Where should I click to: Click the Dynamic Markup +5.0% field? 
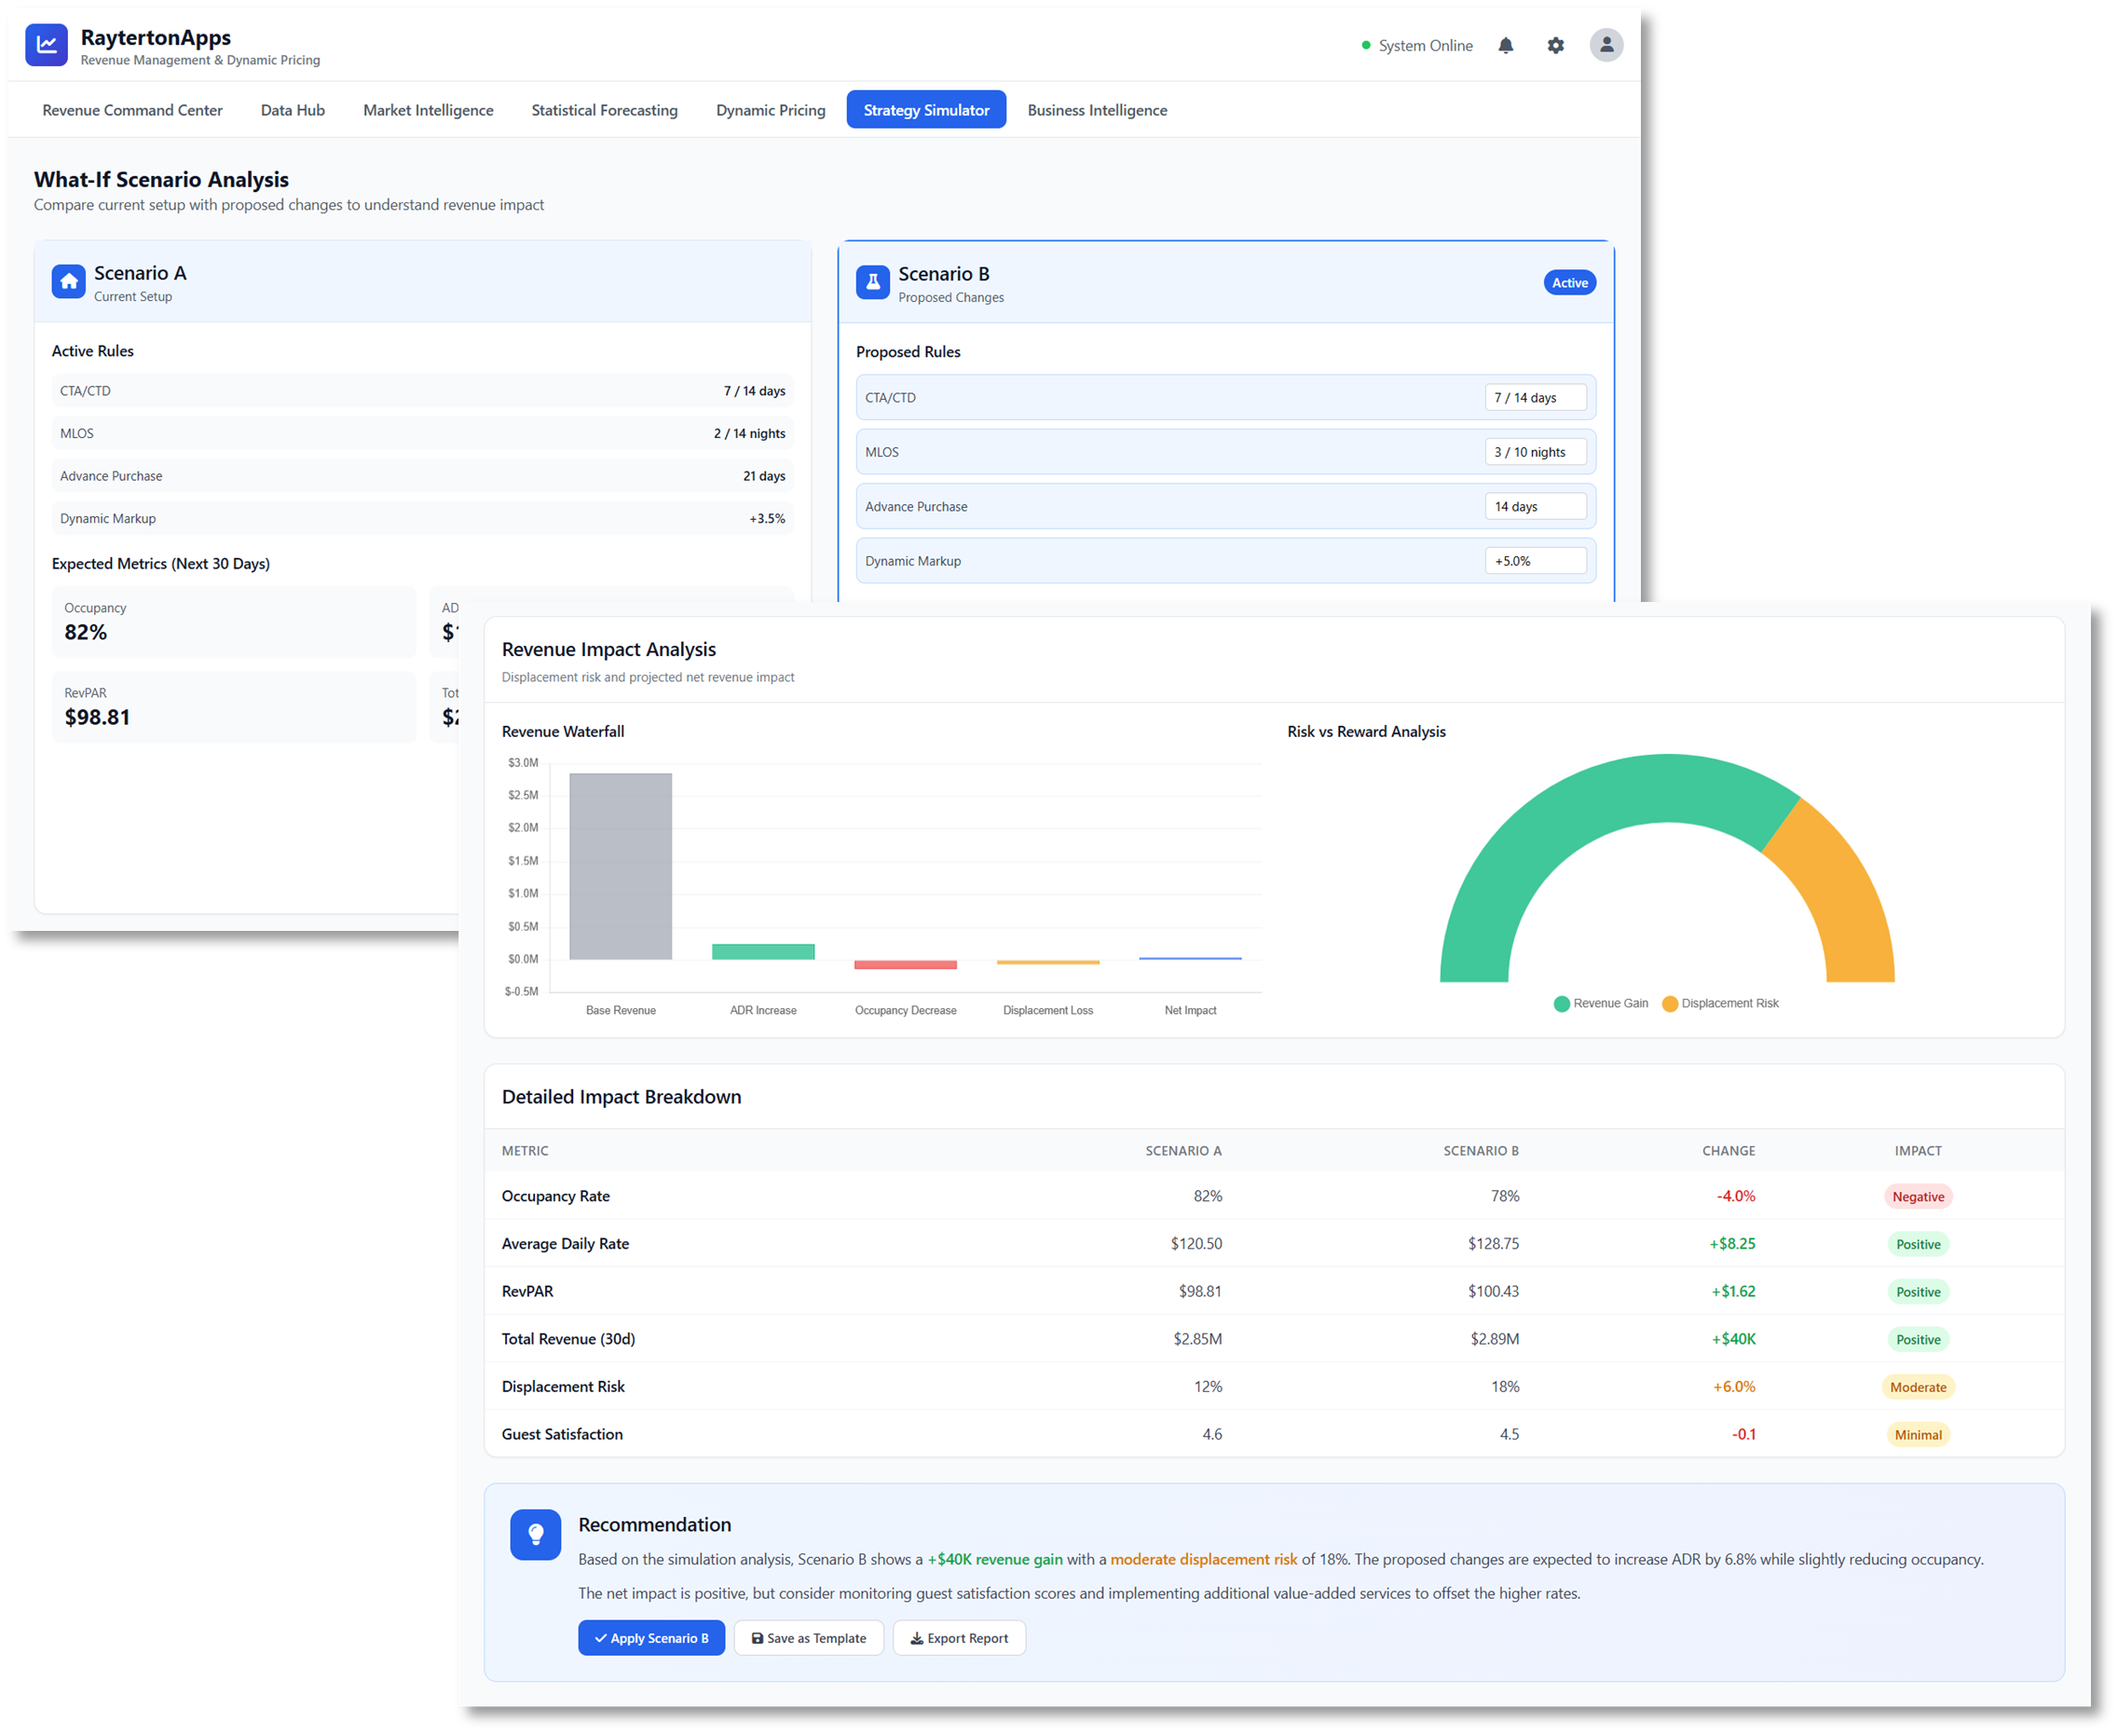tap(1535, 561)
